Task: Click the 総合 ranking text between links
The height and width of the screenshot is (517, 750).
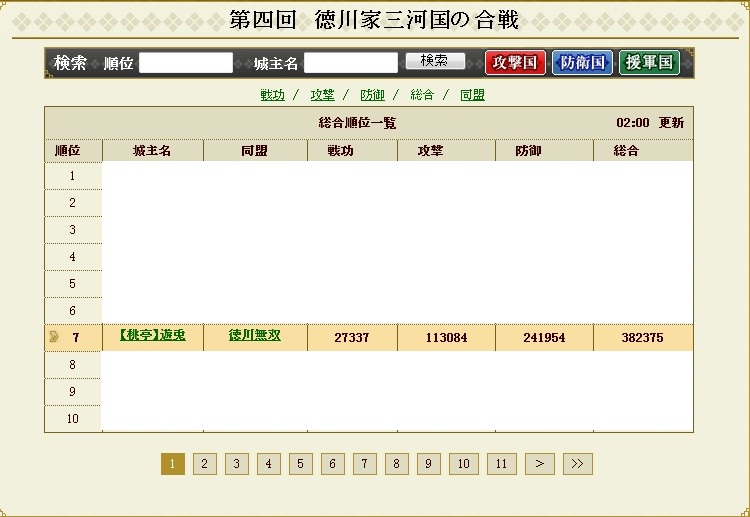Action: click(422, 95)
